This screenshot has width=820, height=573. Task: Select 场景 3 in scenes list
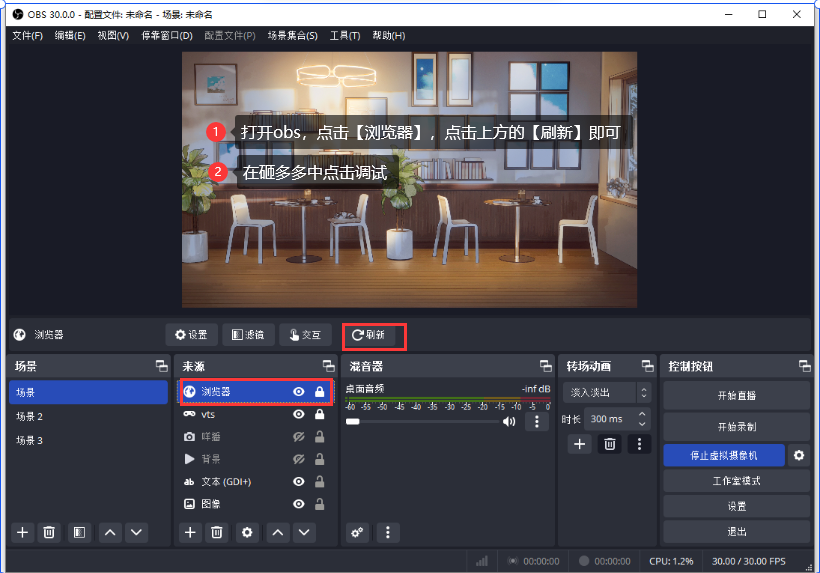[88, 441]
